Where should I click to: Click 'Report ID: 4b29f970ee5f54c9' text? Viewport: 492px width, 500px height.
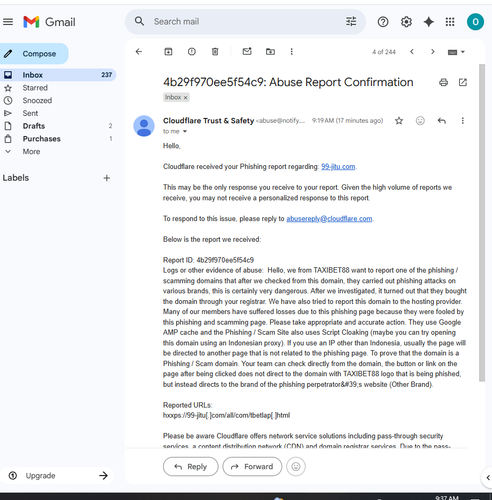208,260
